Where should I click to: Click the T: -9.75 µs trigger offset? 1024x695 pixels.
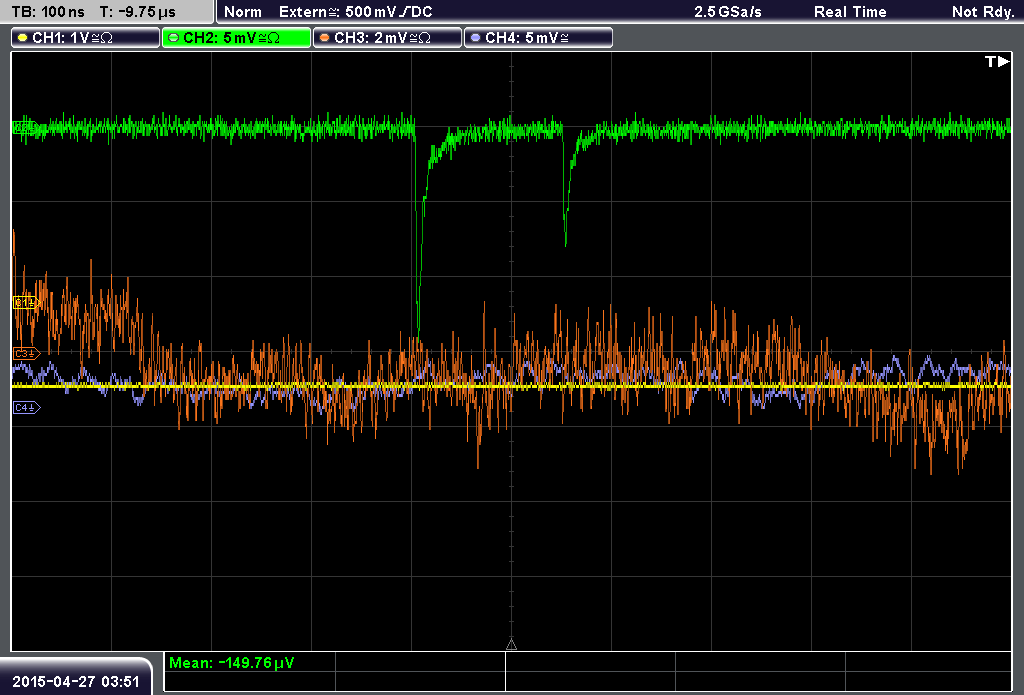(x=138, y=12)
